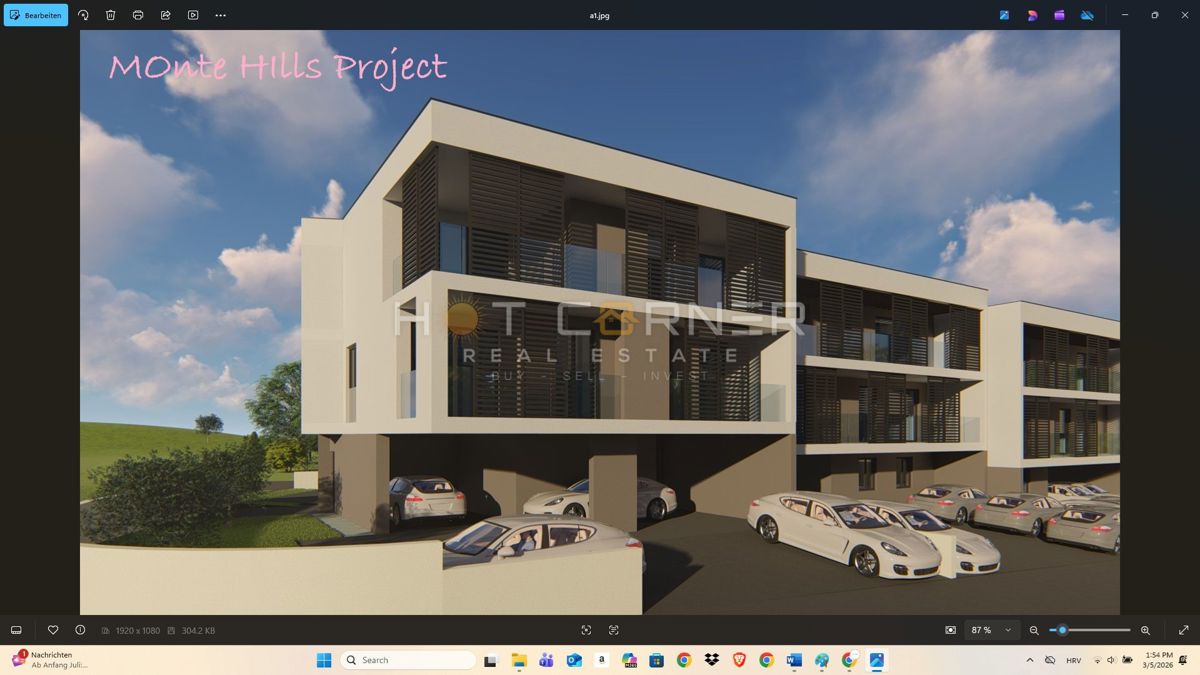Open File Explorer from the taskbar
Image resolution: width=1200 pixels, height=675 pixels.
click(519, 660)
